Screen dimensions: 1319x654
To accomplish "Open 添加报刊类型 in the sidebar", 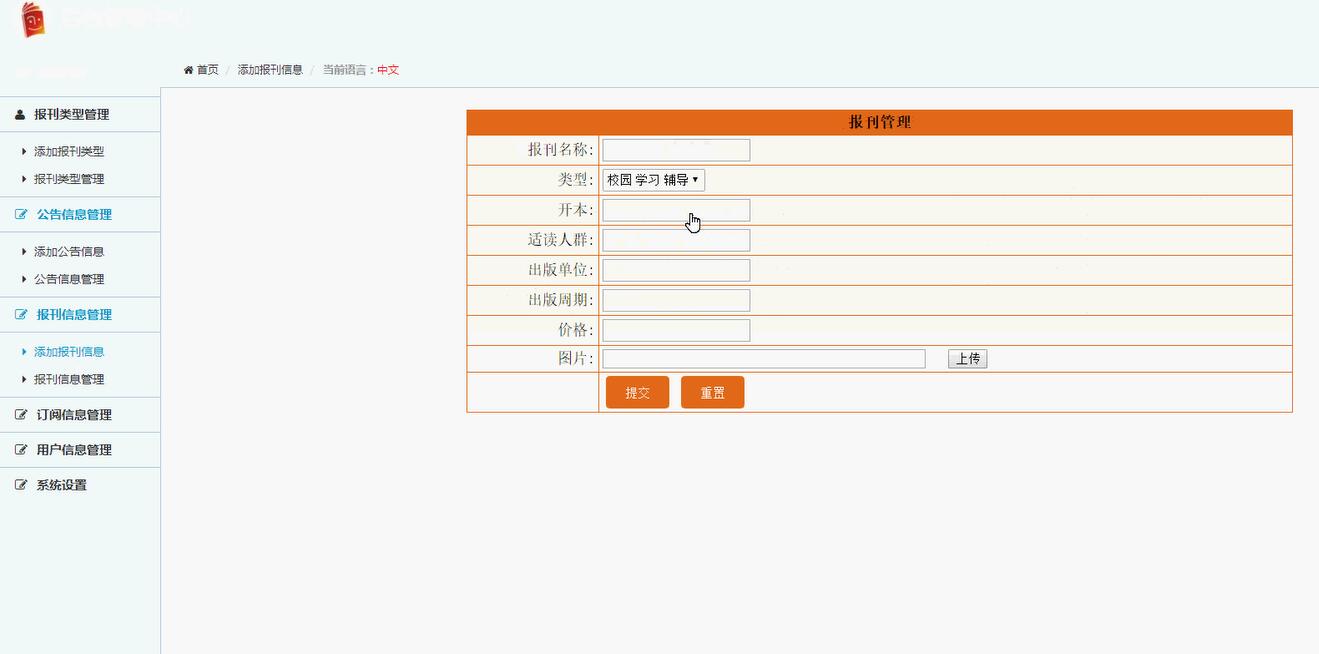I will coord(69,152).
